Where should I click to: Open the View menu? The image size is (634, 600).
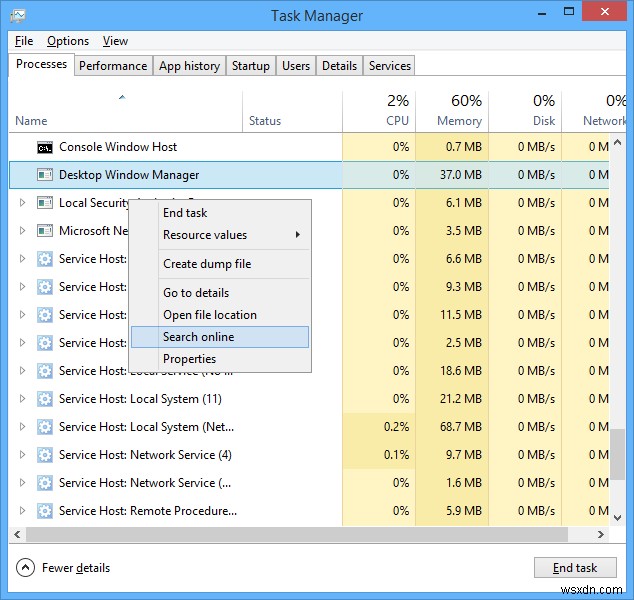(115, 41)
